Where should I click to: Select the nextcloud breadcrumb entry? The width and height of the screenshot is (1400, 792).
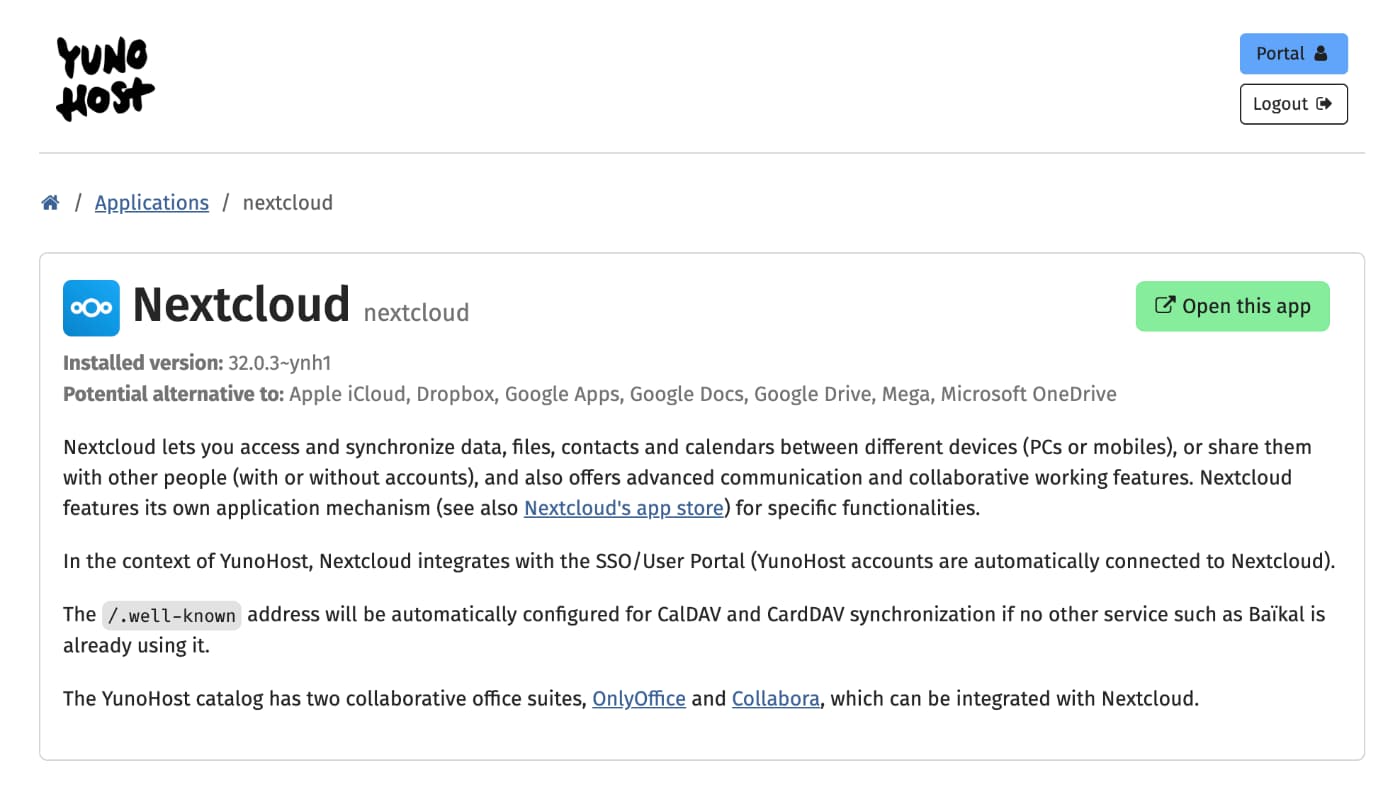coord(287,202)
